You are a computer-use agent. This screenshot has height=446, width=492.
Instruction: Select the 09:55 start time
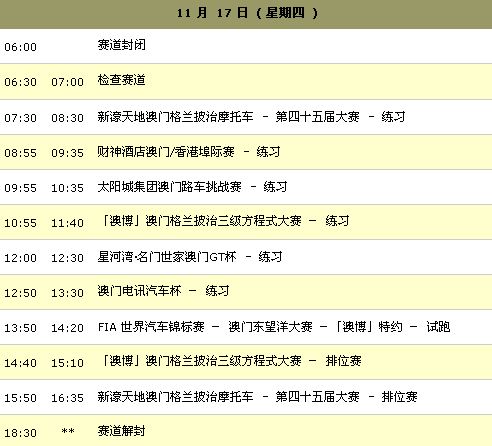point(21,188)
